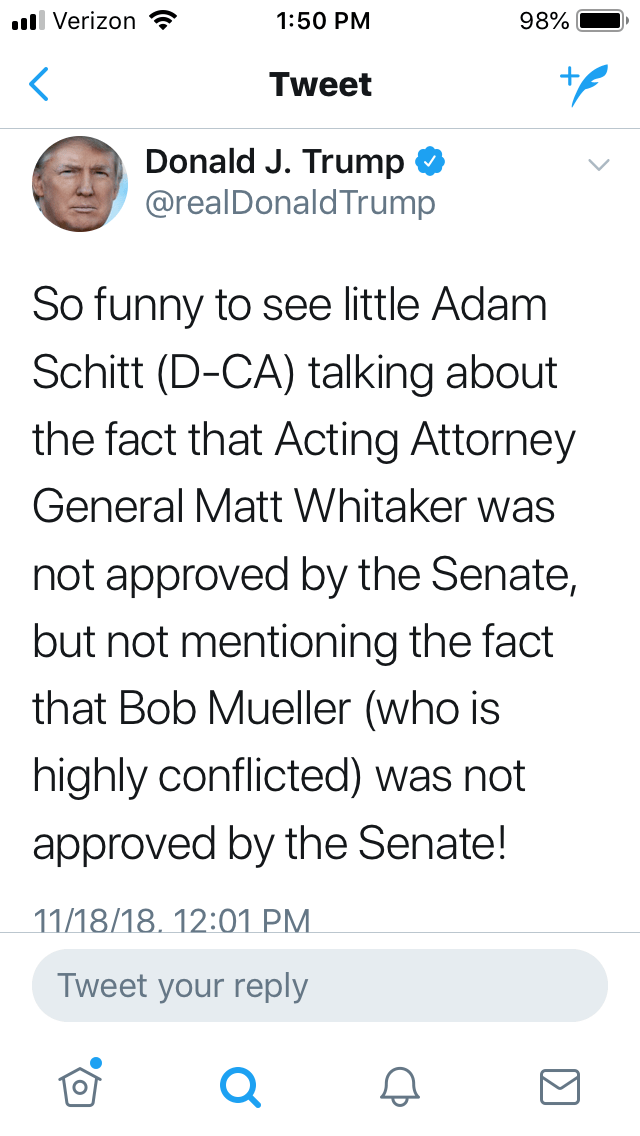Open the Search tab magnifier icon
Screen dimensions: 640x1136
click(x=240, y=1085)
